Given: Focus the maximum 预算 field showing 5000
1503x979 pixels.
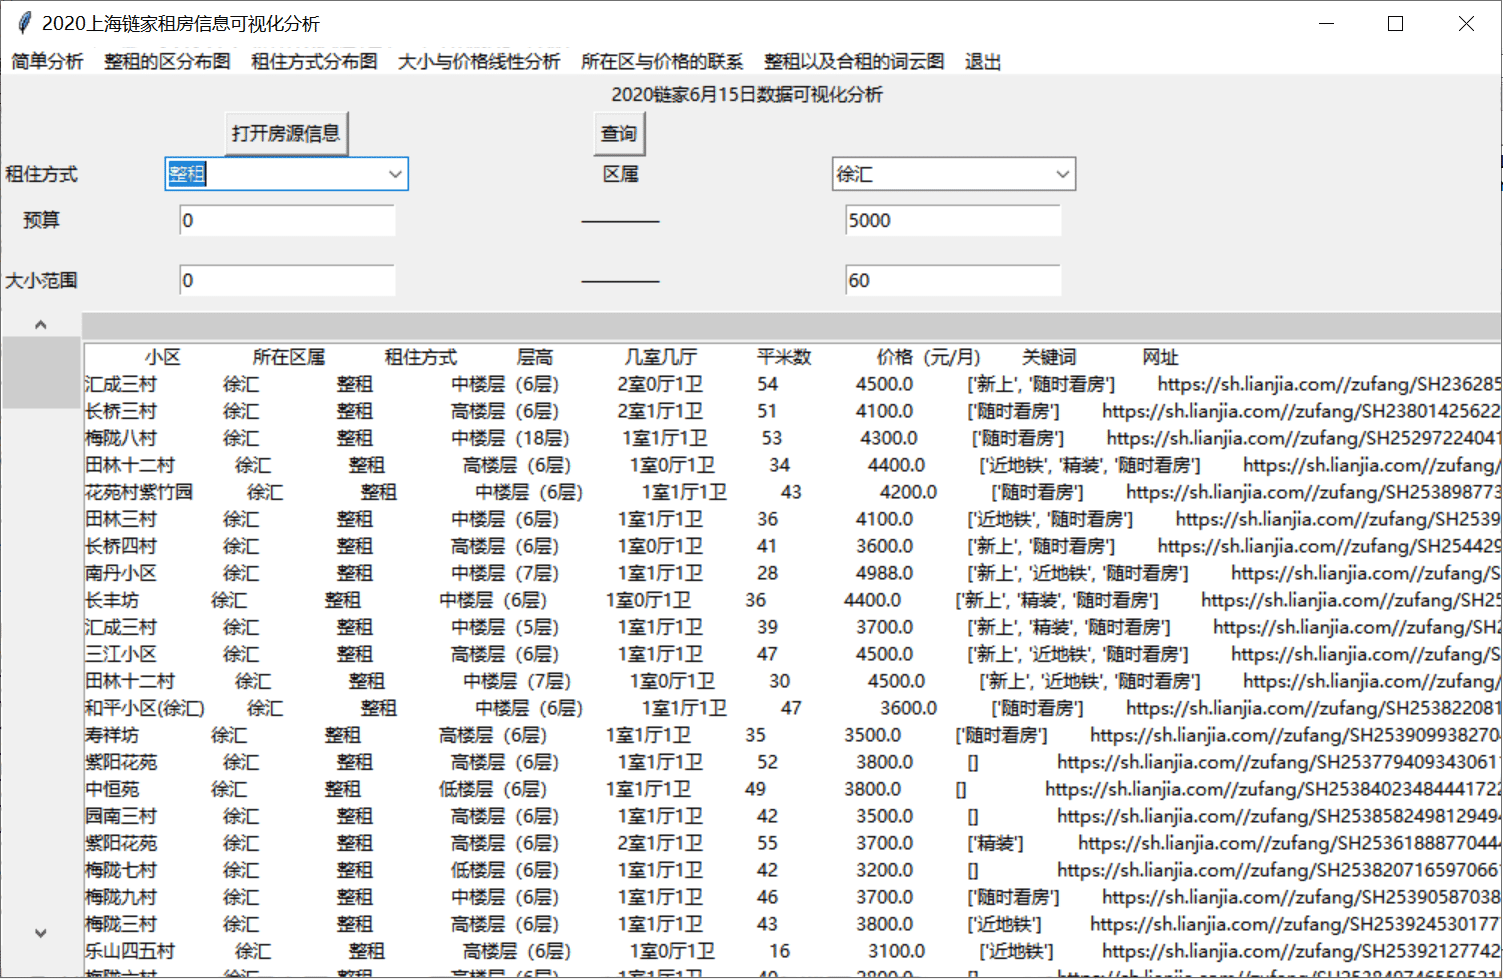Looking at the screenshot, I should coord(952,221).
